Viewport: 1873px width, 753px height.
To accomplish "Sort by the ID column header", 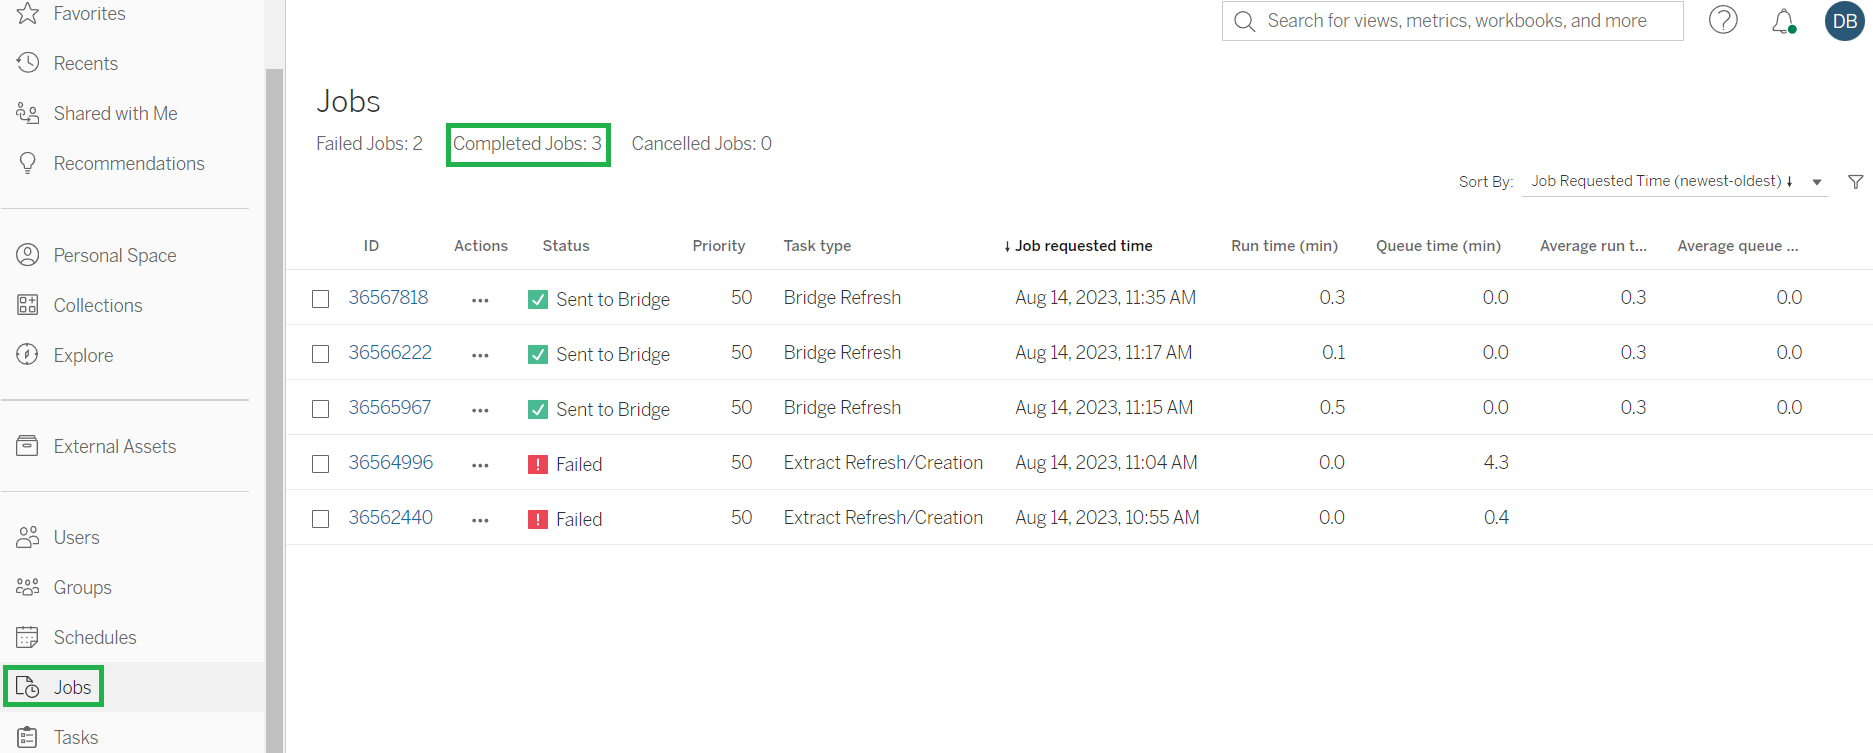I will 371,246.
